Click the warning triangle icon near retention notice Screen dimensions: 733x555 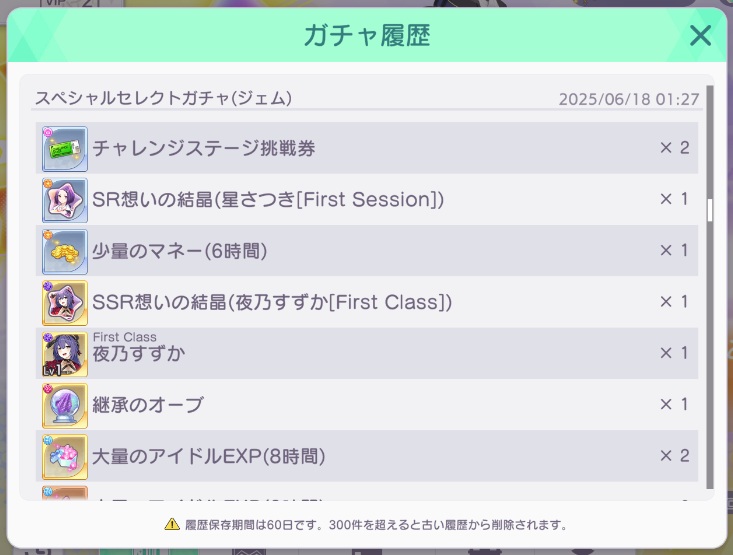pyautogui.click(x=172, y=524)
